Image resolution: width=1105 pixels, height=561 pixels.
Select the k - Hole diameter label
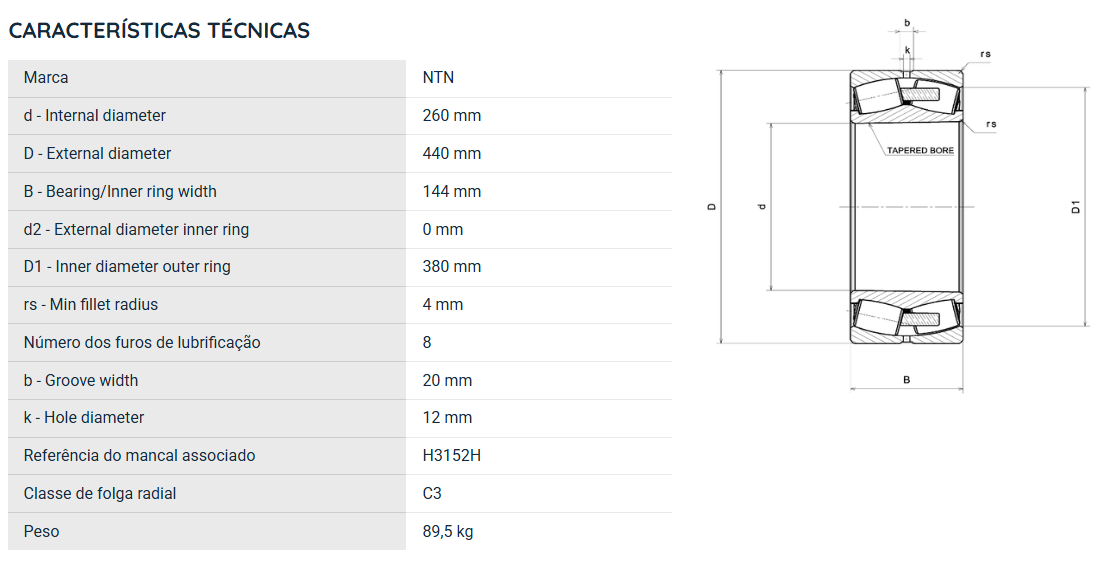[x=84, y=417]
